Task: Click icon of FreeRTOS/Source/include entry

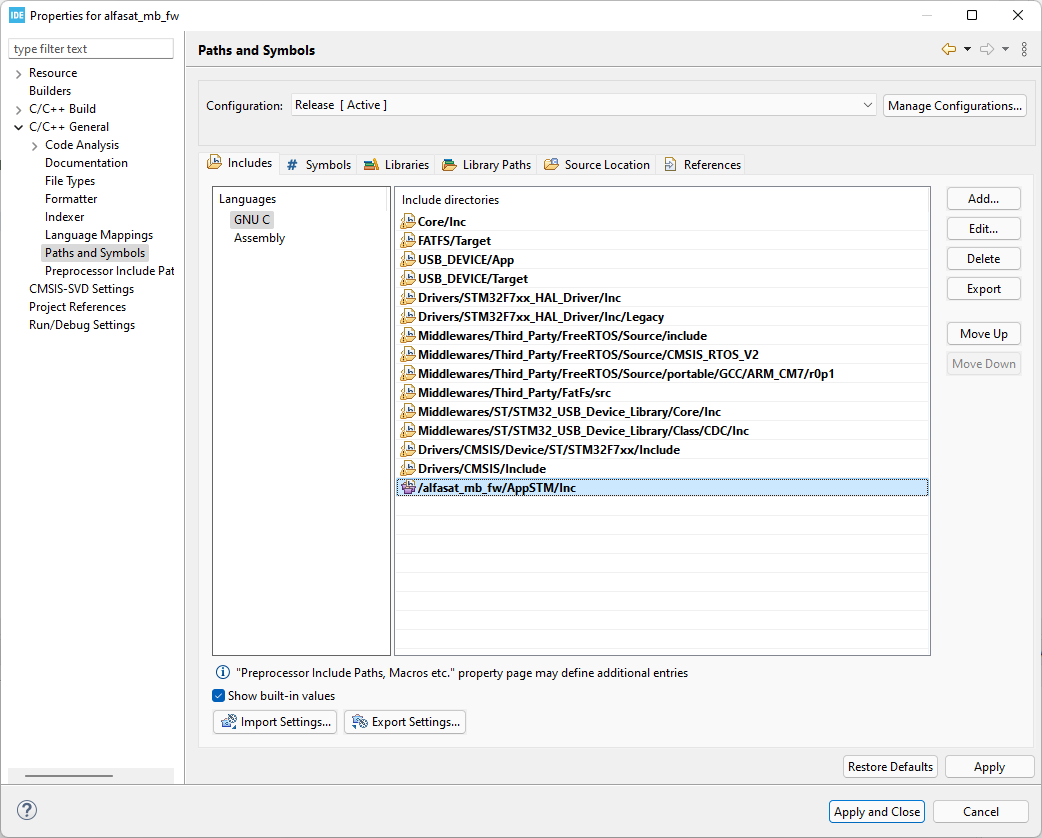Action: pyautogui.click(x=408, y=336)
